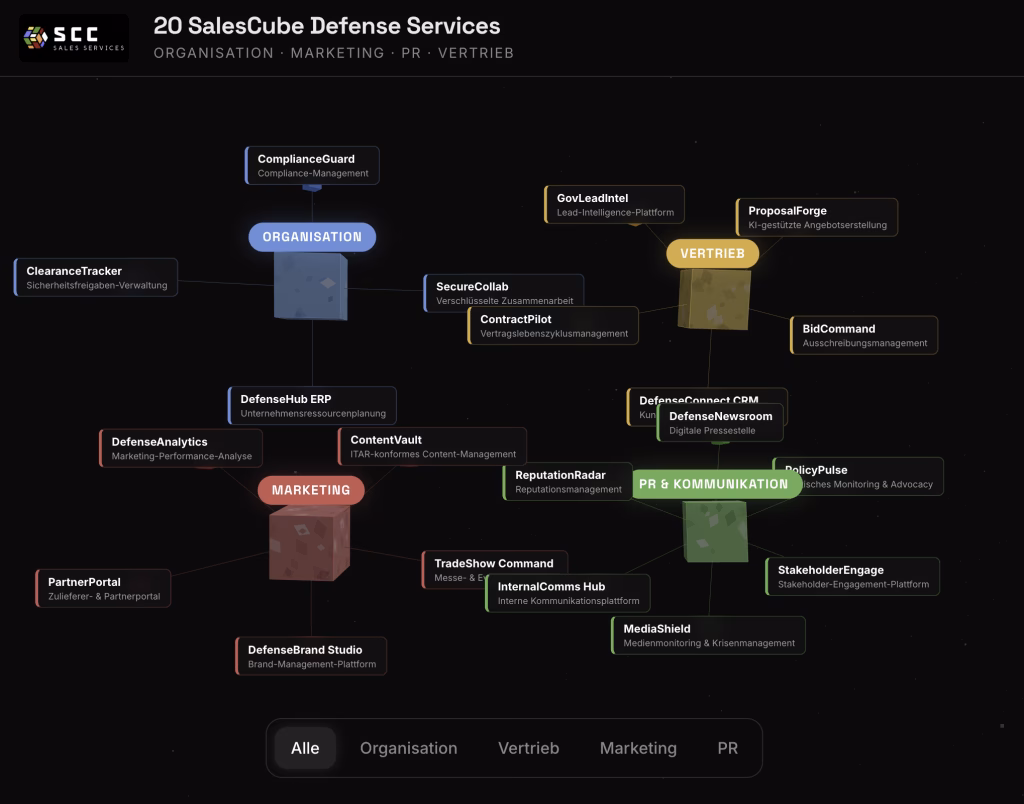
Task: Select the ProposalForge service card
Action: coord(817,217)
